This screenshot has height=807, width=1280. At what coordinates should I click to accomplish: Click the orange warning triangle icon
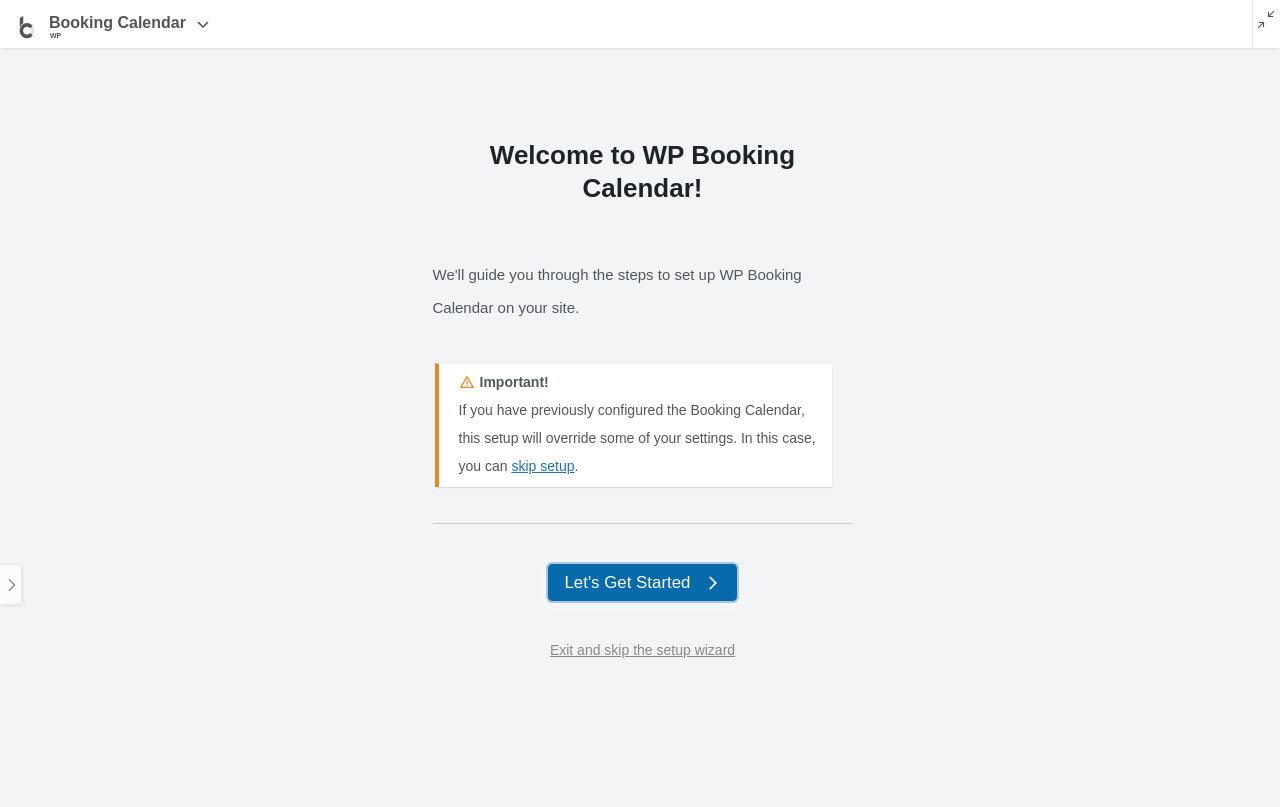[467, 382]
